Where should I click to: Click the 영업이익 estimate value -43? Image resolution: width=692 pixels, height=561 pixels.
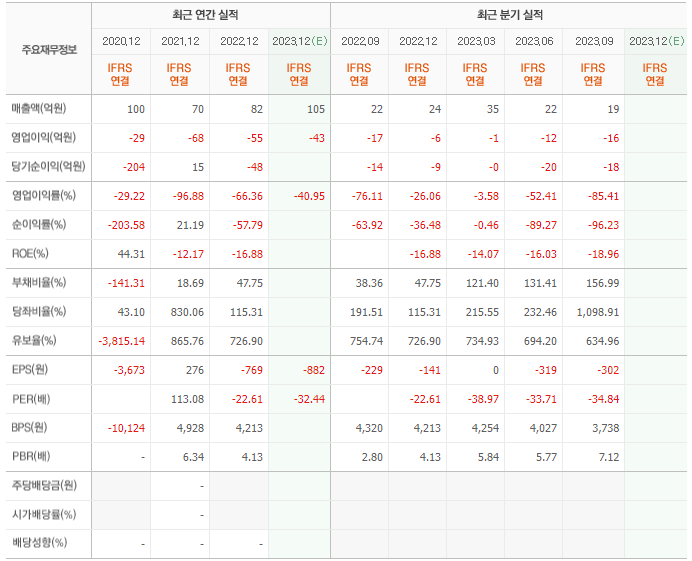[x=315, y=138]
